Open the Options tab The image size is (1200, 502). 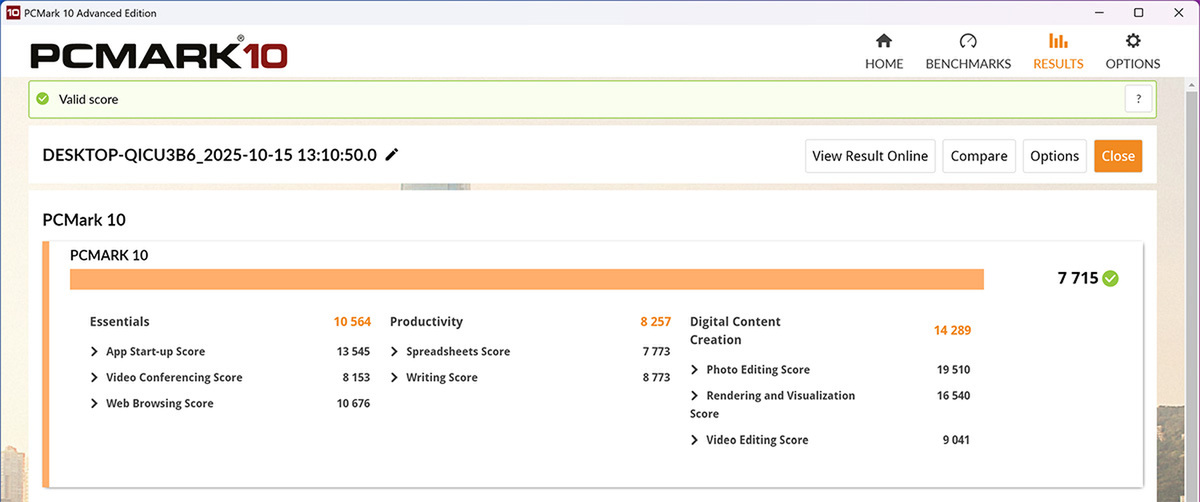(1133, 52)
